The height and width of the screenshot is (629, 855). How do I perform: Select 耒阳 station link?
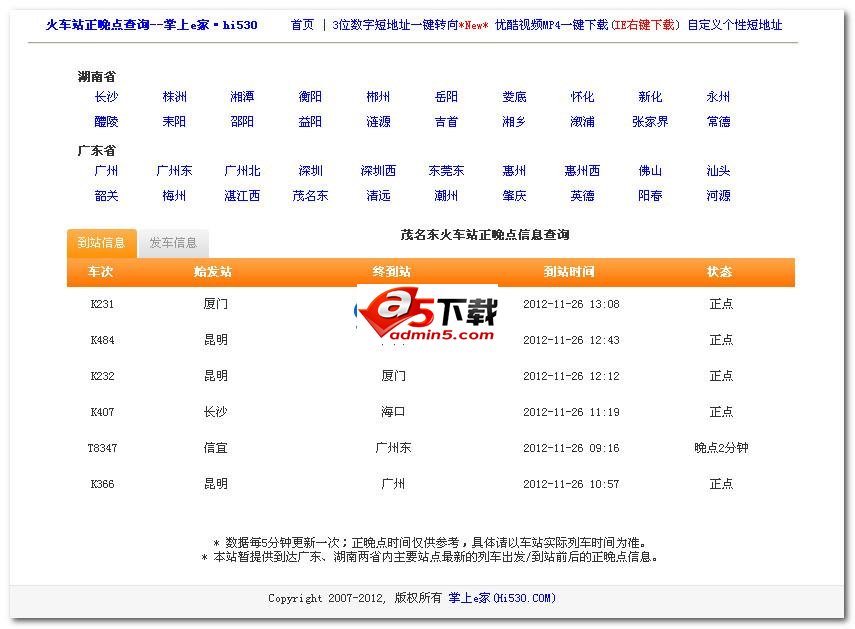click(x=174, y=122)
